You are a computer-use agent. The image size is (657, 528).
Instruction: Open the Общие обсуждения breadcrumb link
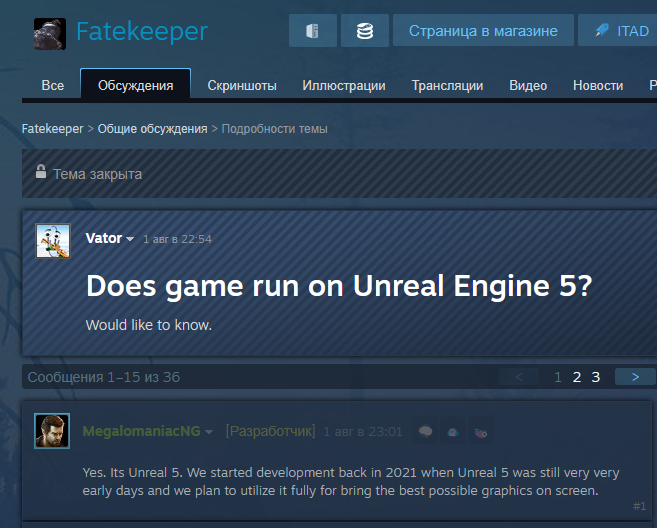click(153, 129)
